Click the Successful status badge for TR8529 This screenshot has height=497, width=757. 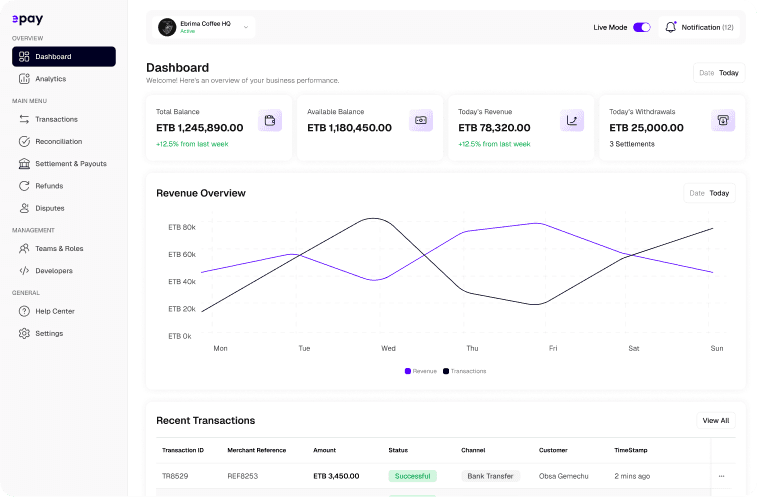(412, 476)
